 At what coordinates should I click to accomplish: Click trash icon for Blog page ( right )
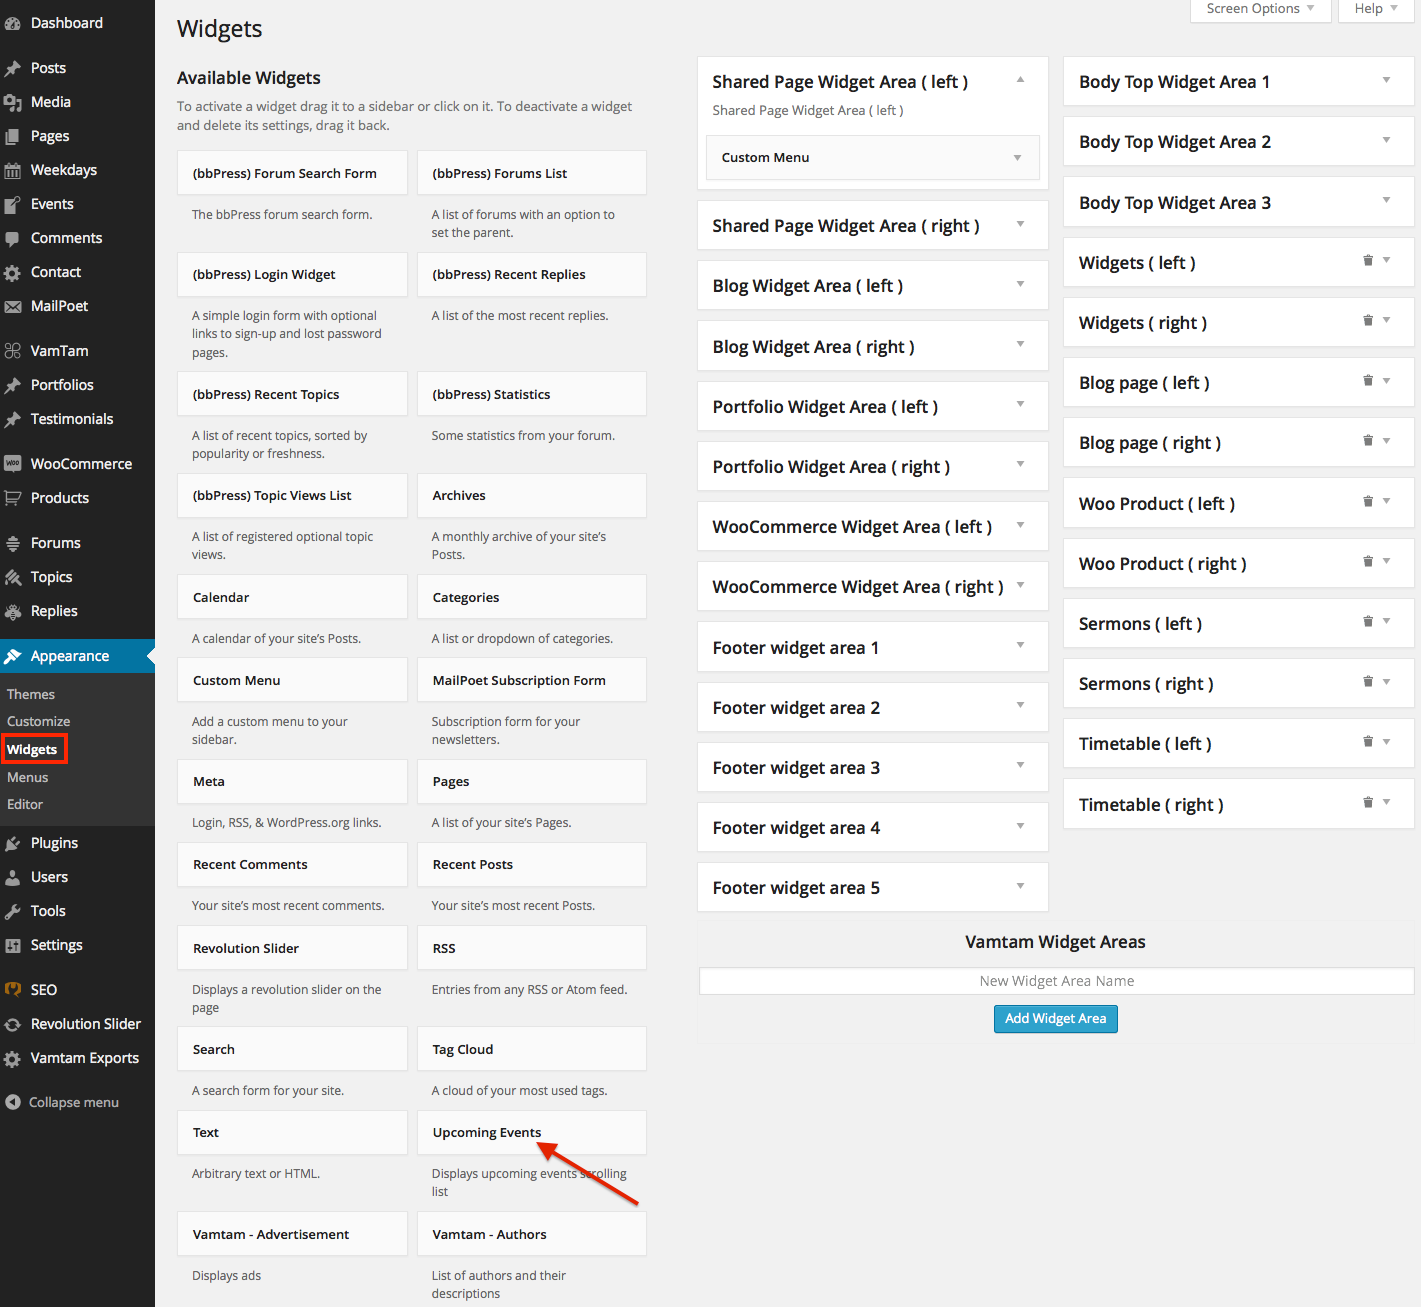[x=1368, y=440]
